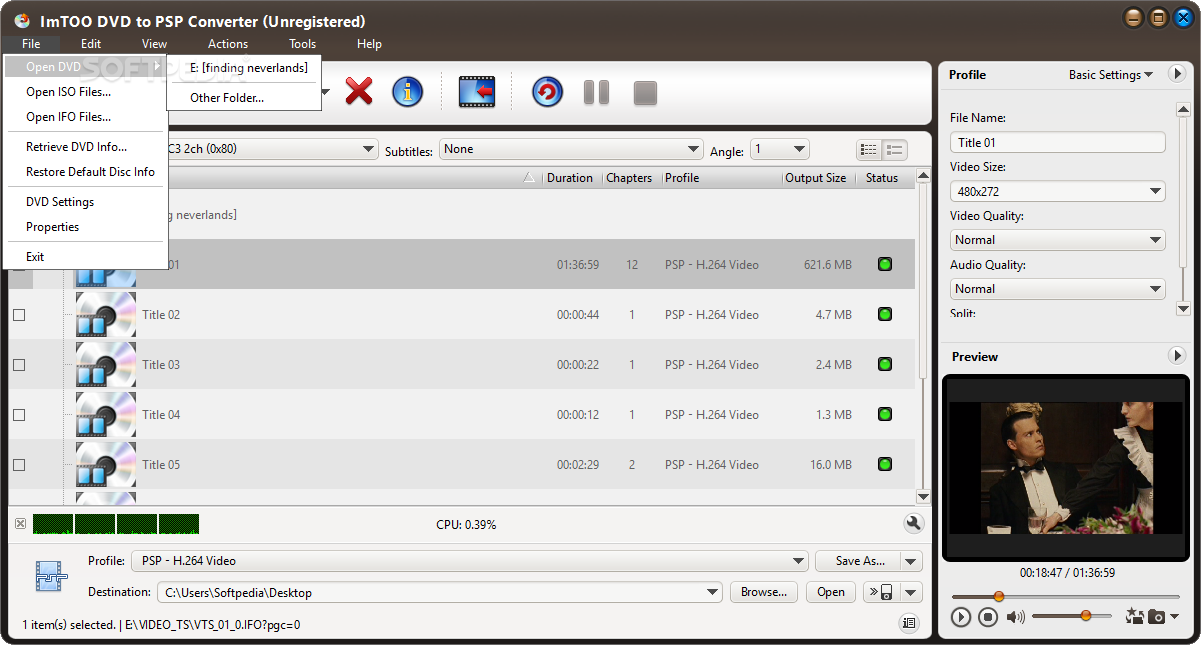Expand the Profile panel arrow button
The image size is (1201, 645).
(1177, 73)
